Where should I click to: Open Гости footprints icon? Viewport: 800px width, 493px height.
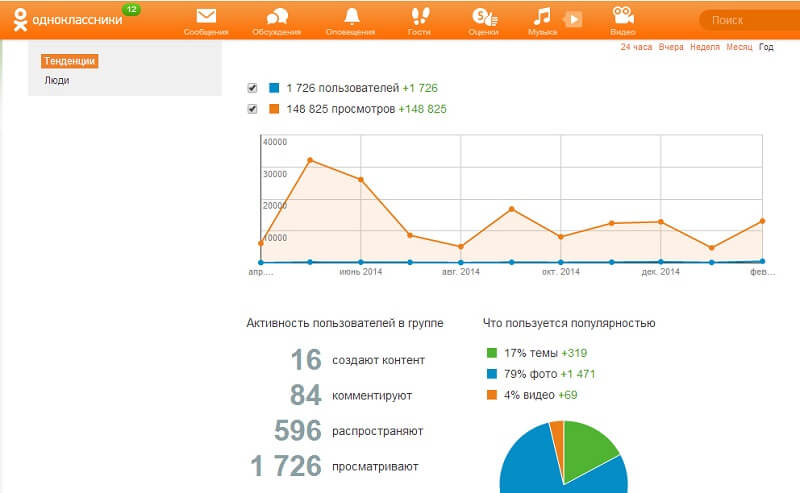pos(419,17)
